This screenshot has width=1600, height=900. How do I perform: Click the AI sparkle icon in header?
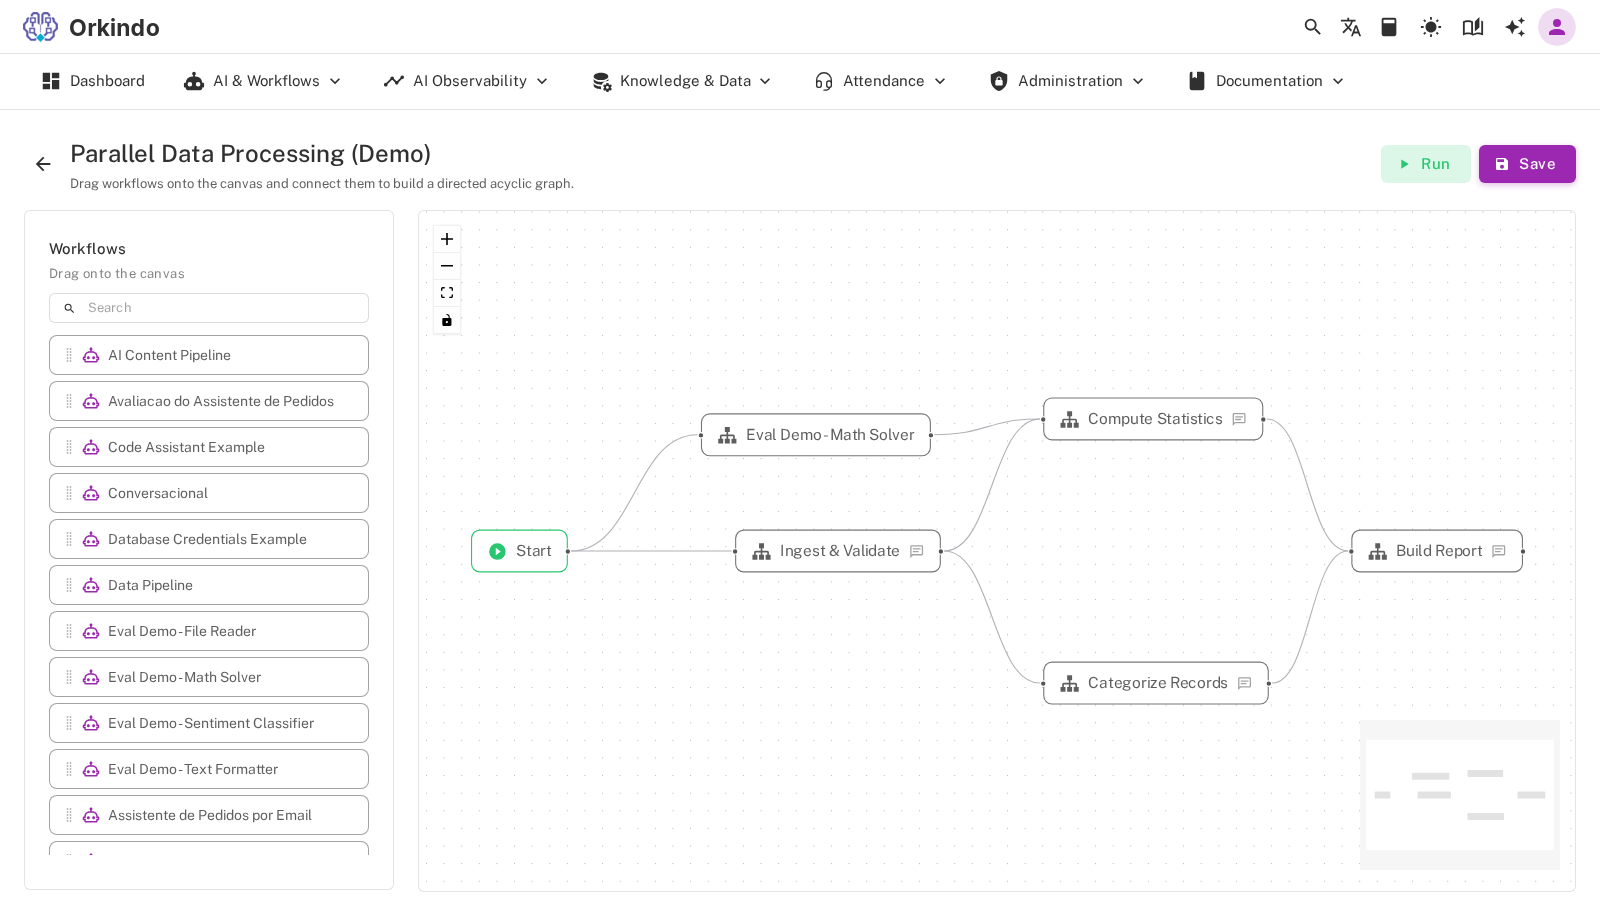pos(1515,27)
